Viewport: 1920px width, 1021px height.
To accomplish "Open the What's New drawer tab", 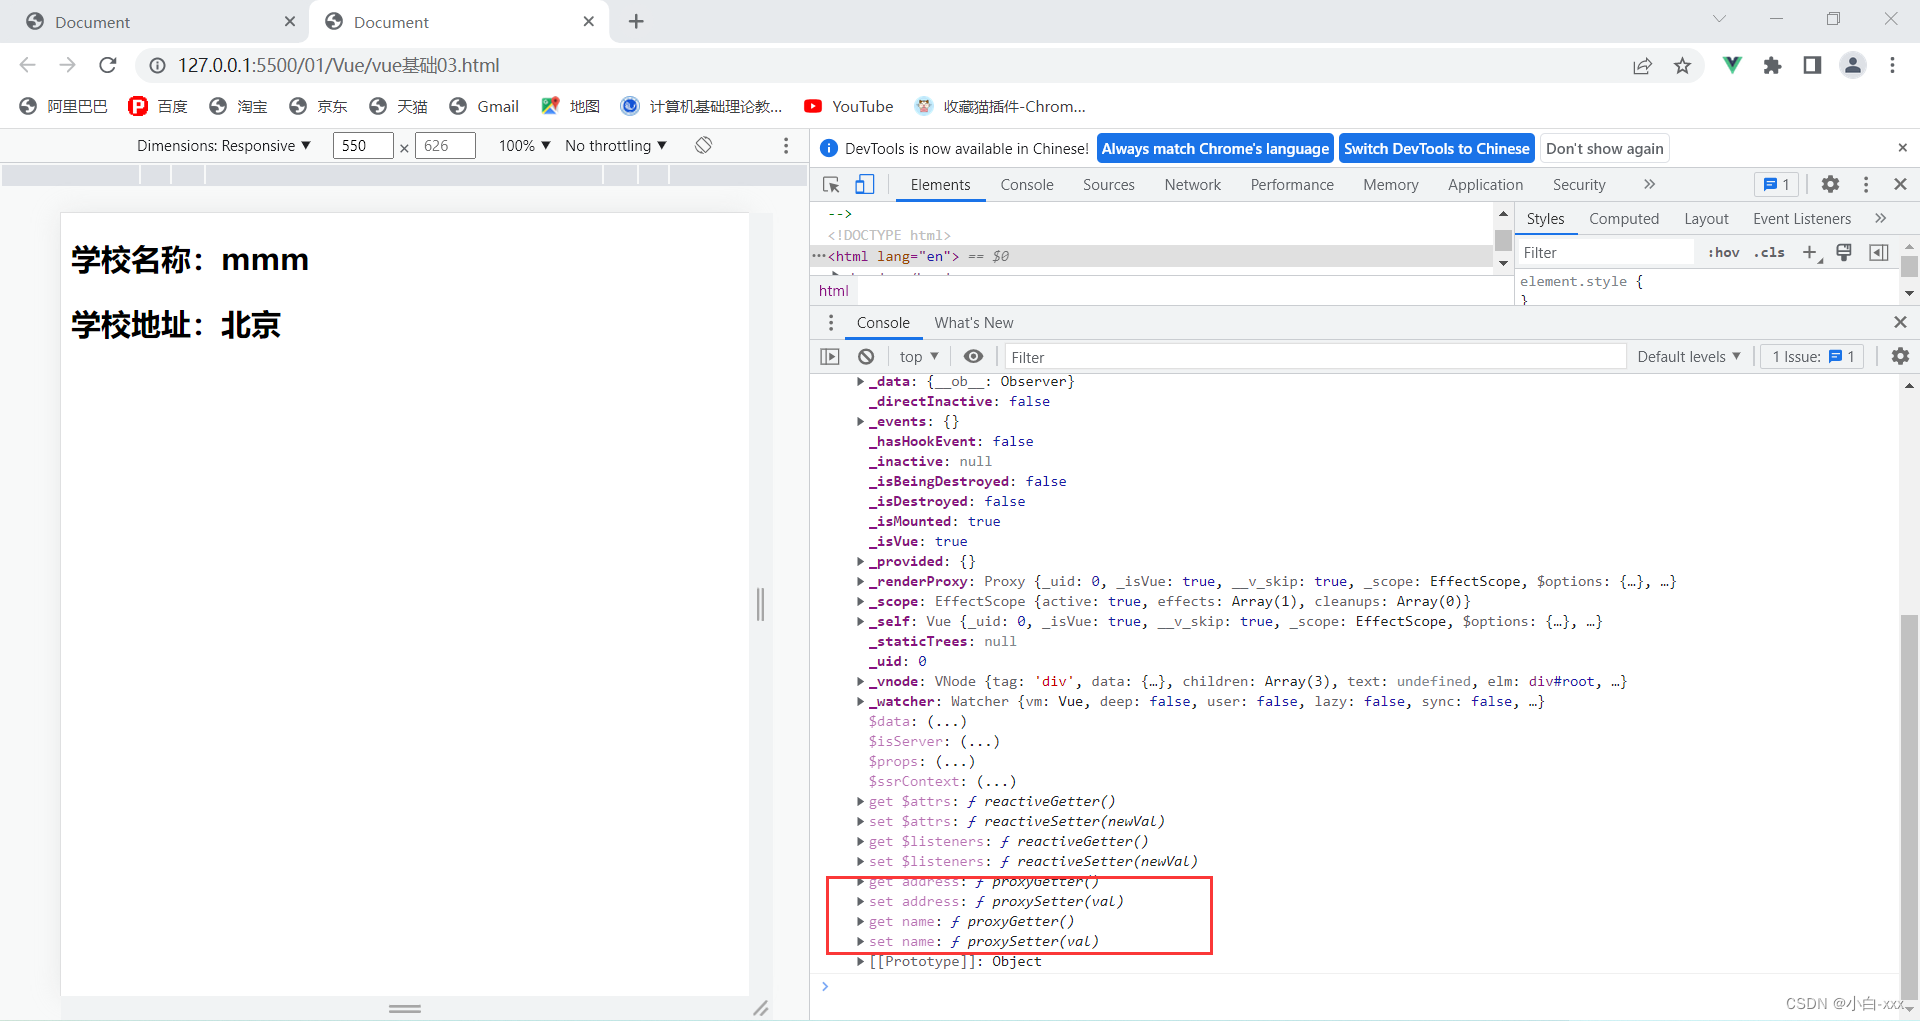I will [x=974, y=323].
